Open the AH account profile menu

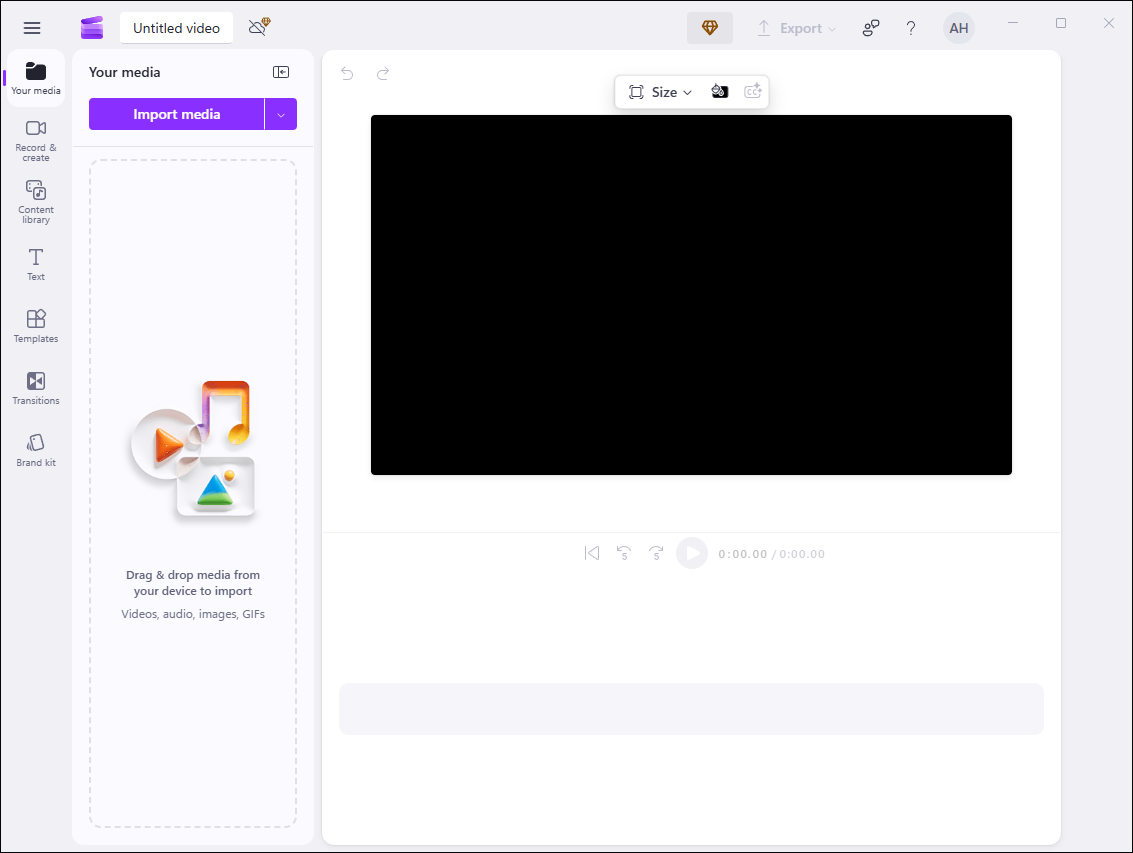click(957, 28)
